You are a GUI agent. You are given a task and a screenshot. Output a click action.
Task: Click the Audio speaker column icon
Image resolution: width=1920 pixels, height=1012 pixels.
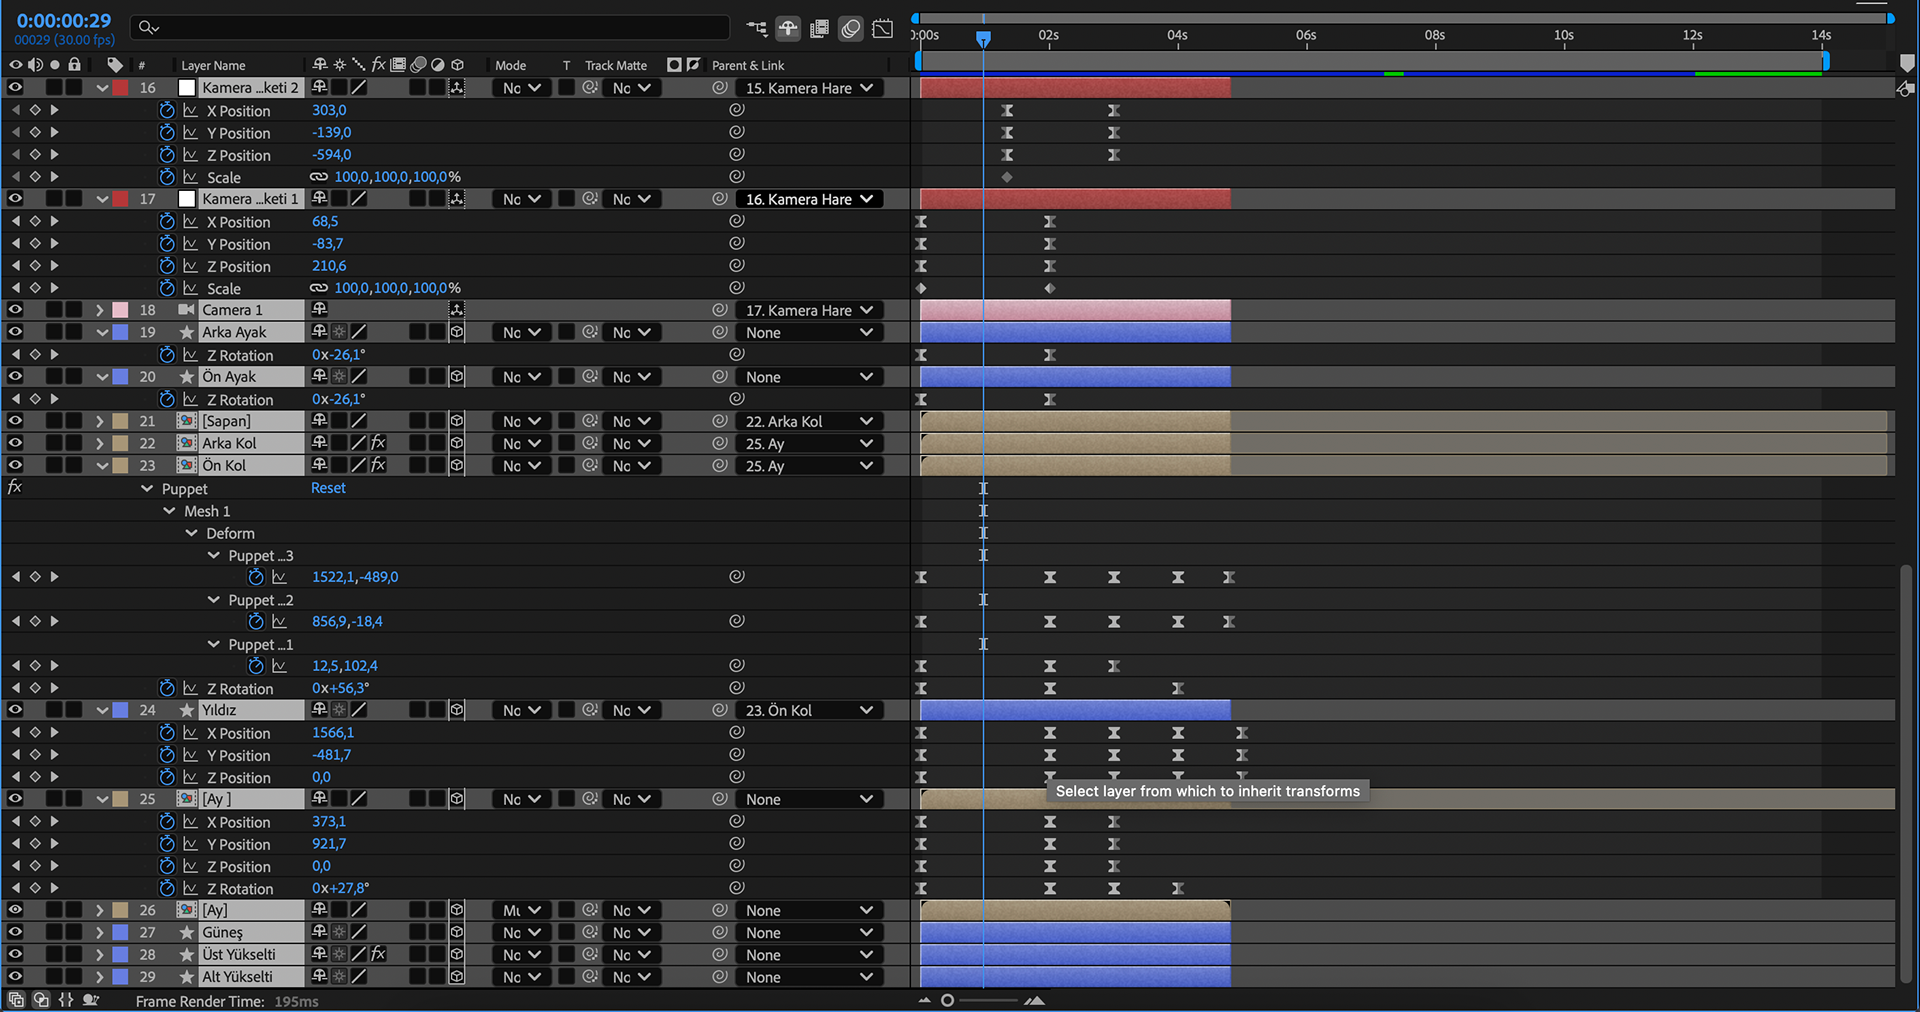(x=35, y=65)
